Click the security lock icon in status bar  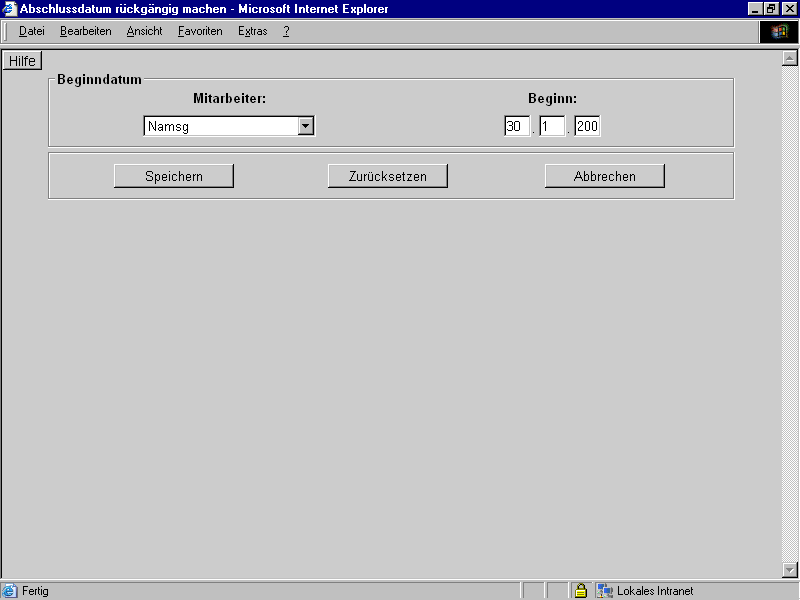(581, 590)
